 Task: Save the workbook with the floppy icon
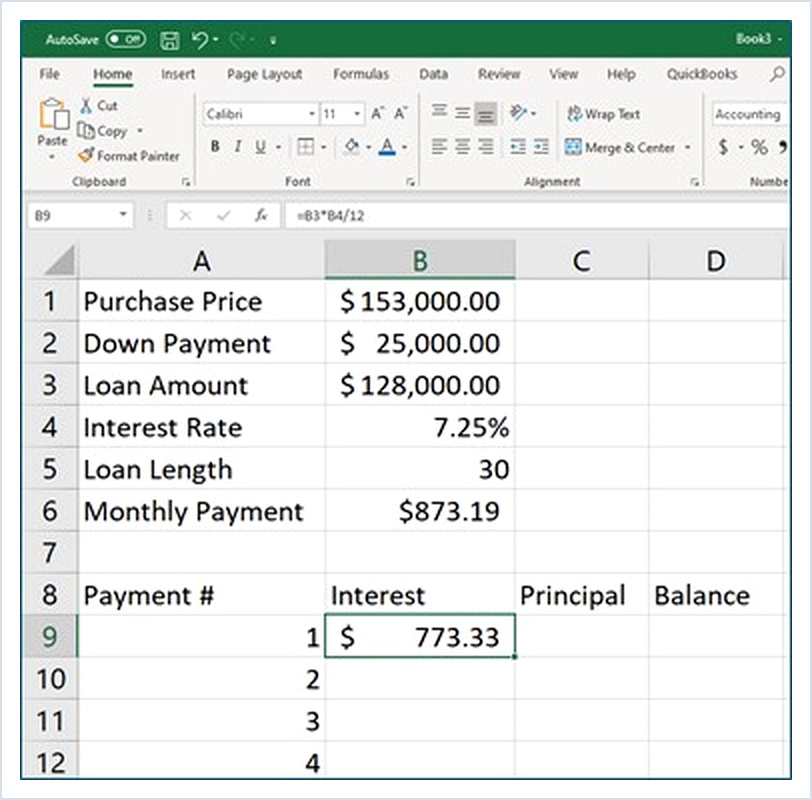169,40
